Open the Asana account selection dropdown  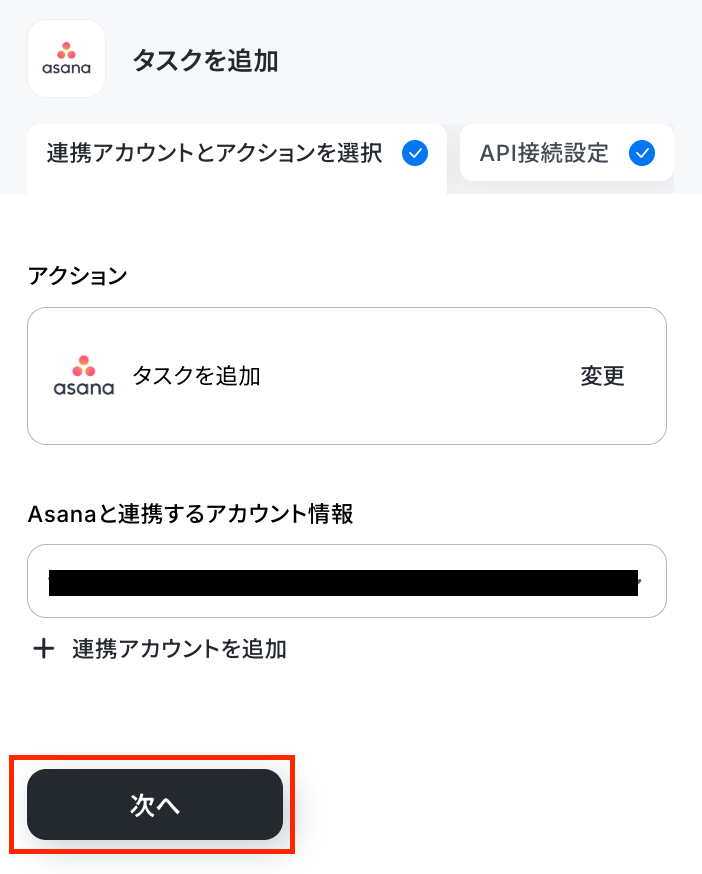(x=347, y=581)
